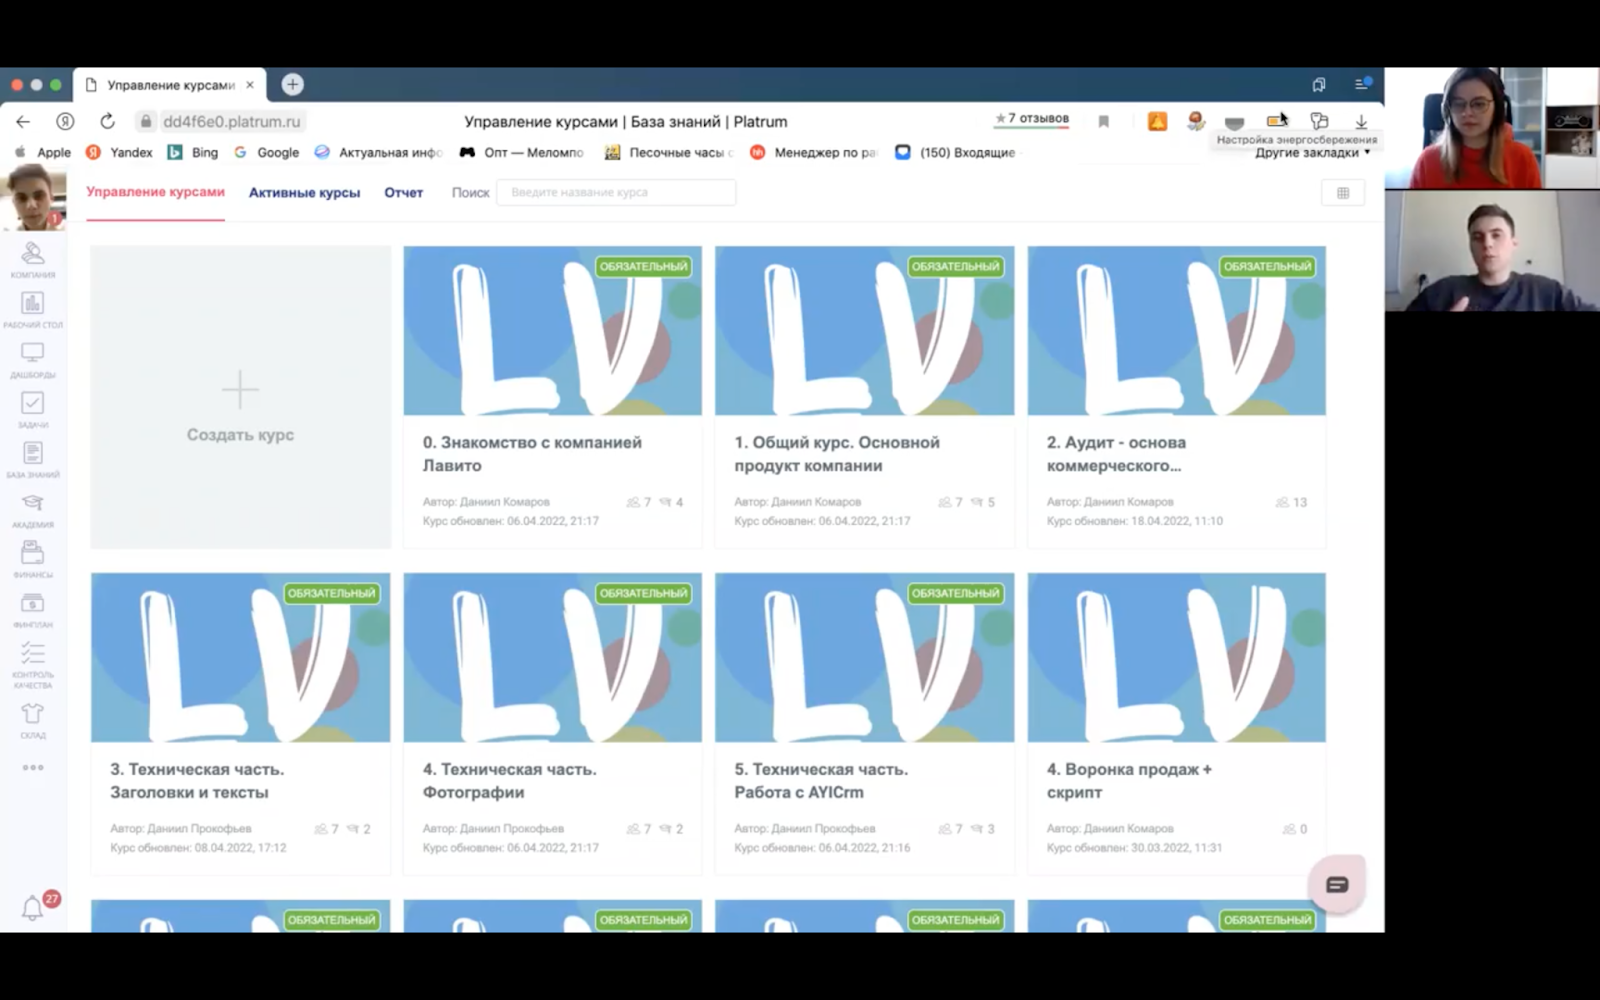Open (150) Входящие bookmark
The width and height of the screenshot is (1600, 1000).
click(x=955, y=153)
